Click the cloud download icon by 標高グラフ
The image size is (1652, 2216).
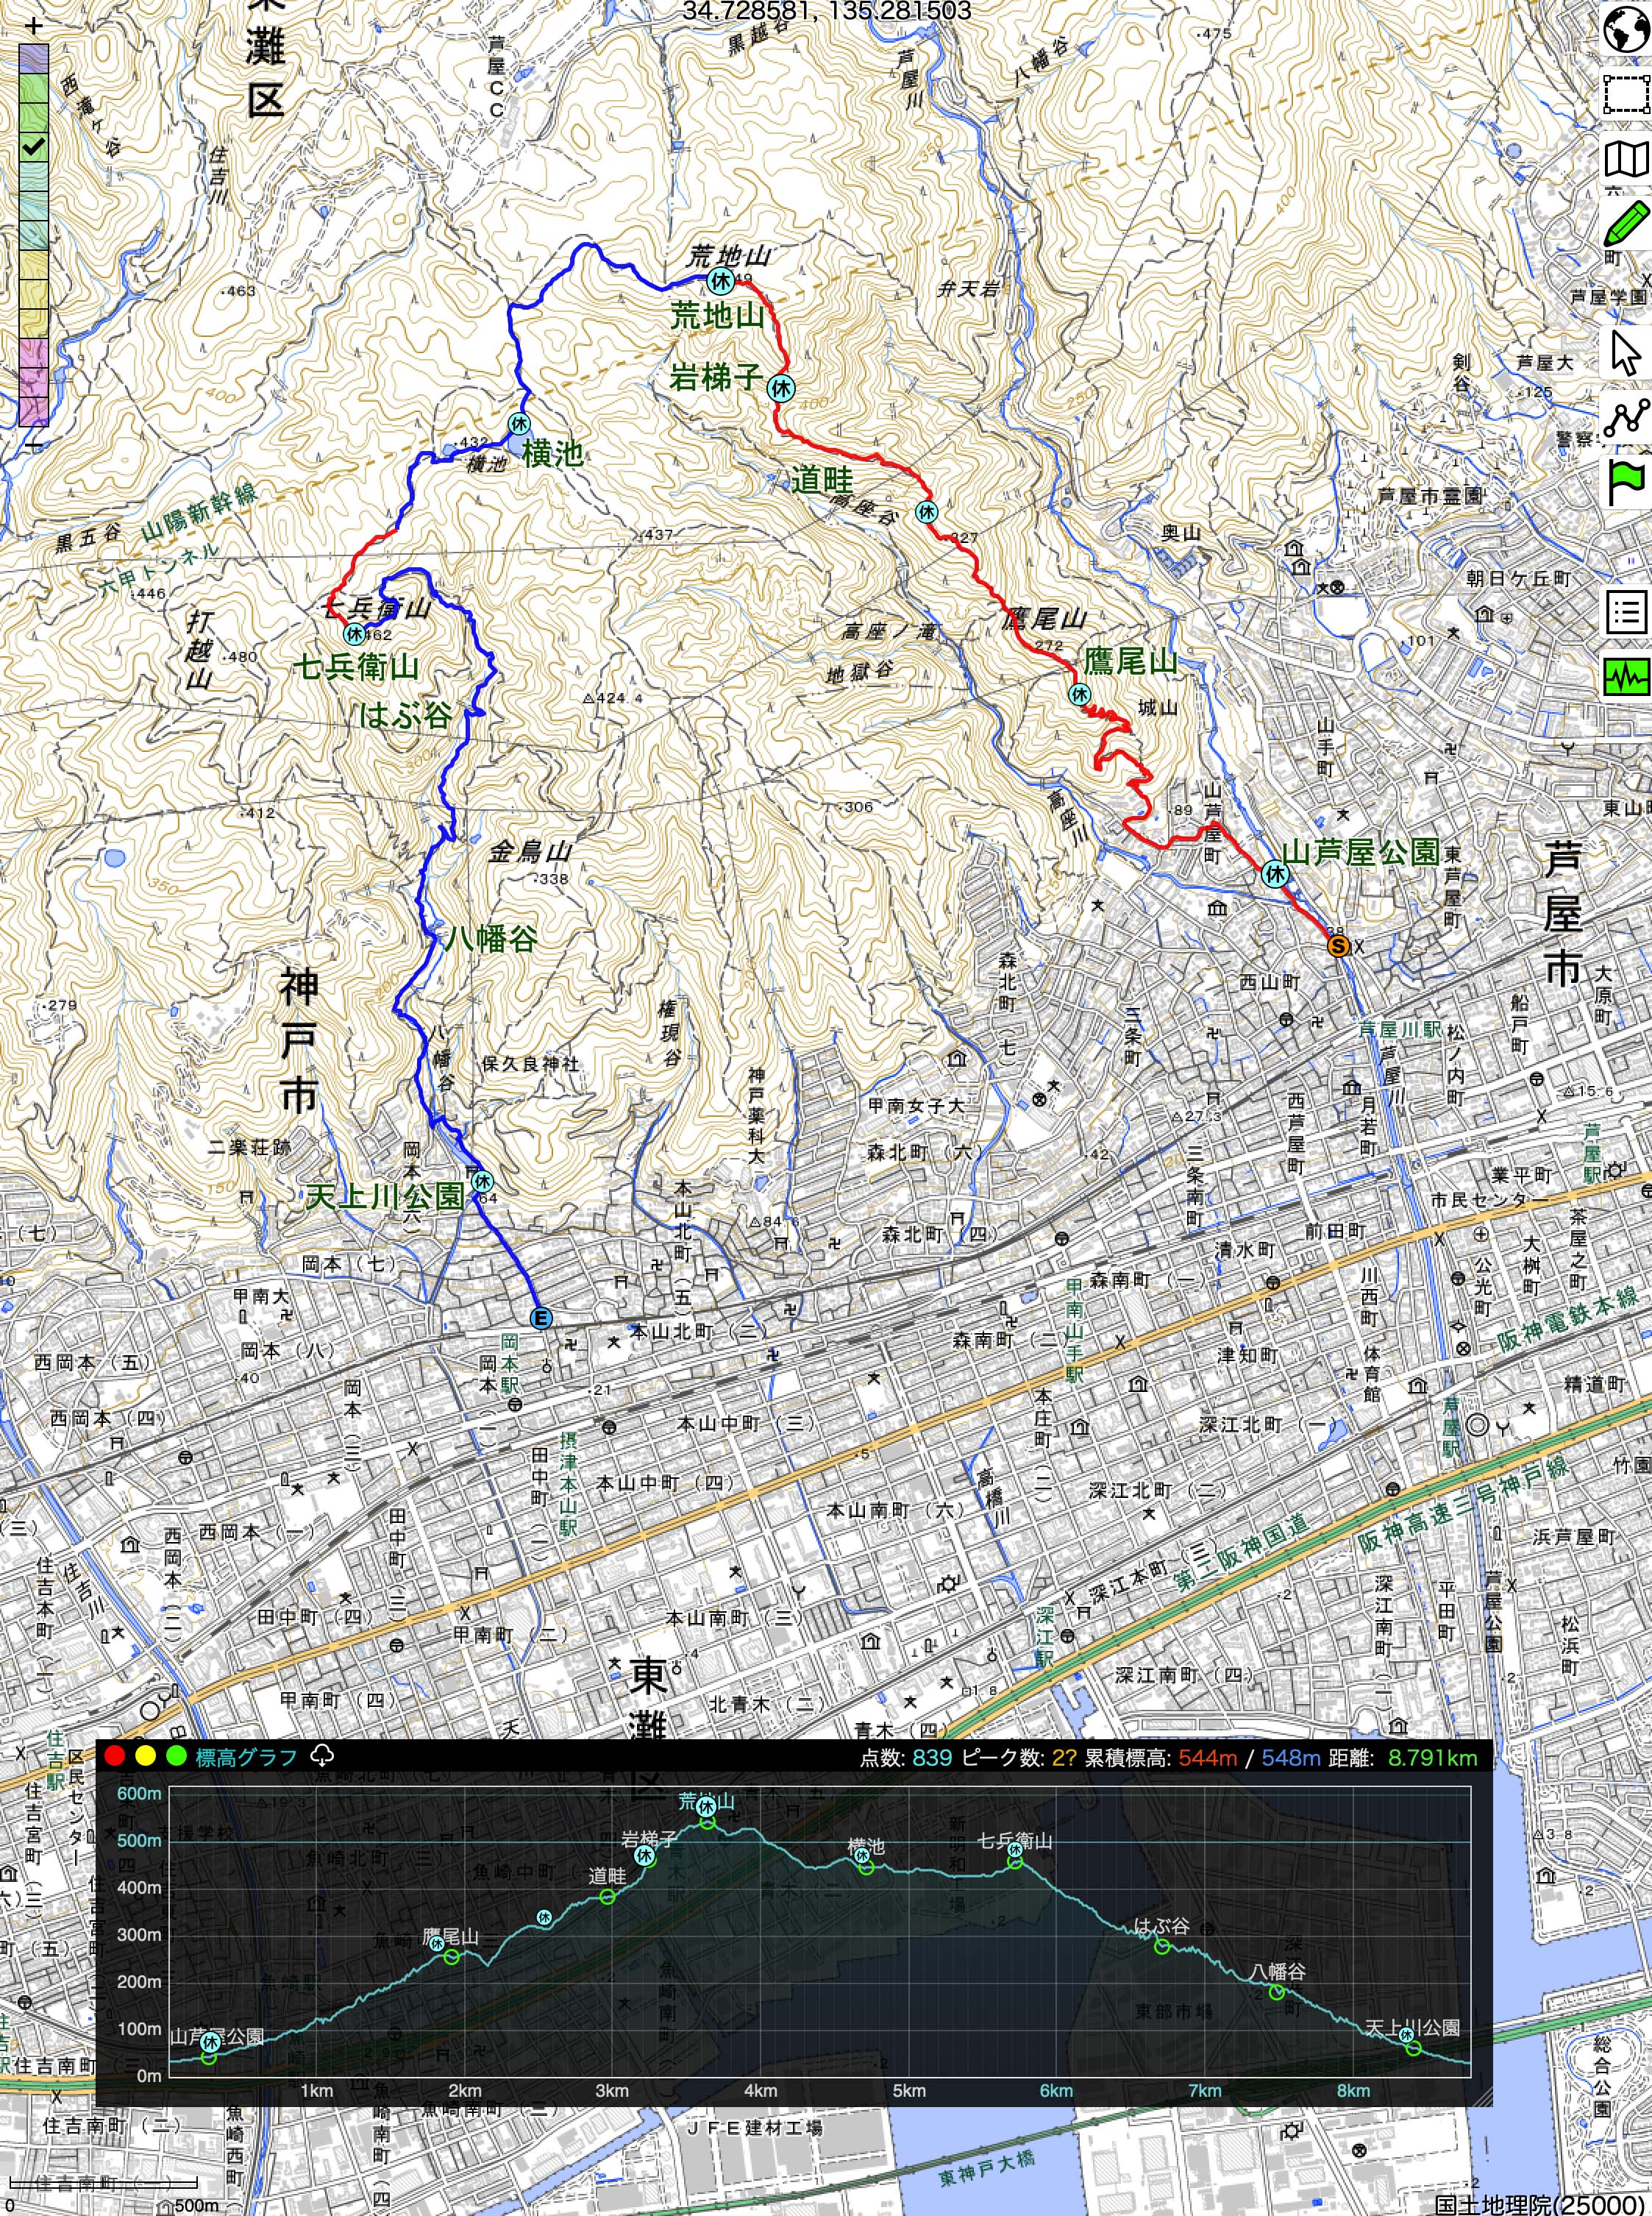click(x=322, y=1755)
